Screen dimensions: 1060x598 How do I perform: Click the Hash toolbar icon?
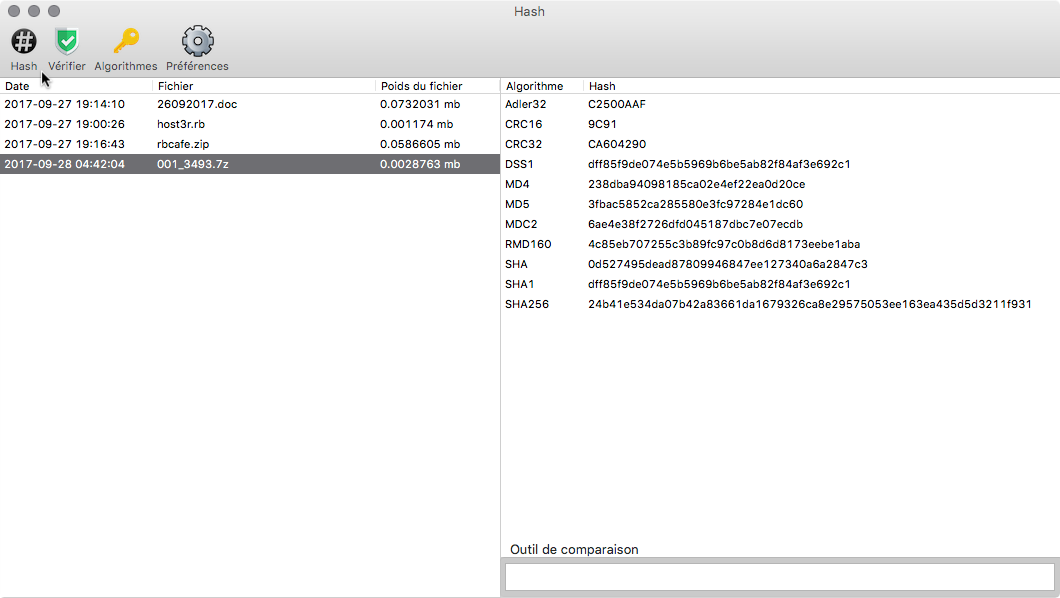(x=24, y=42)
